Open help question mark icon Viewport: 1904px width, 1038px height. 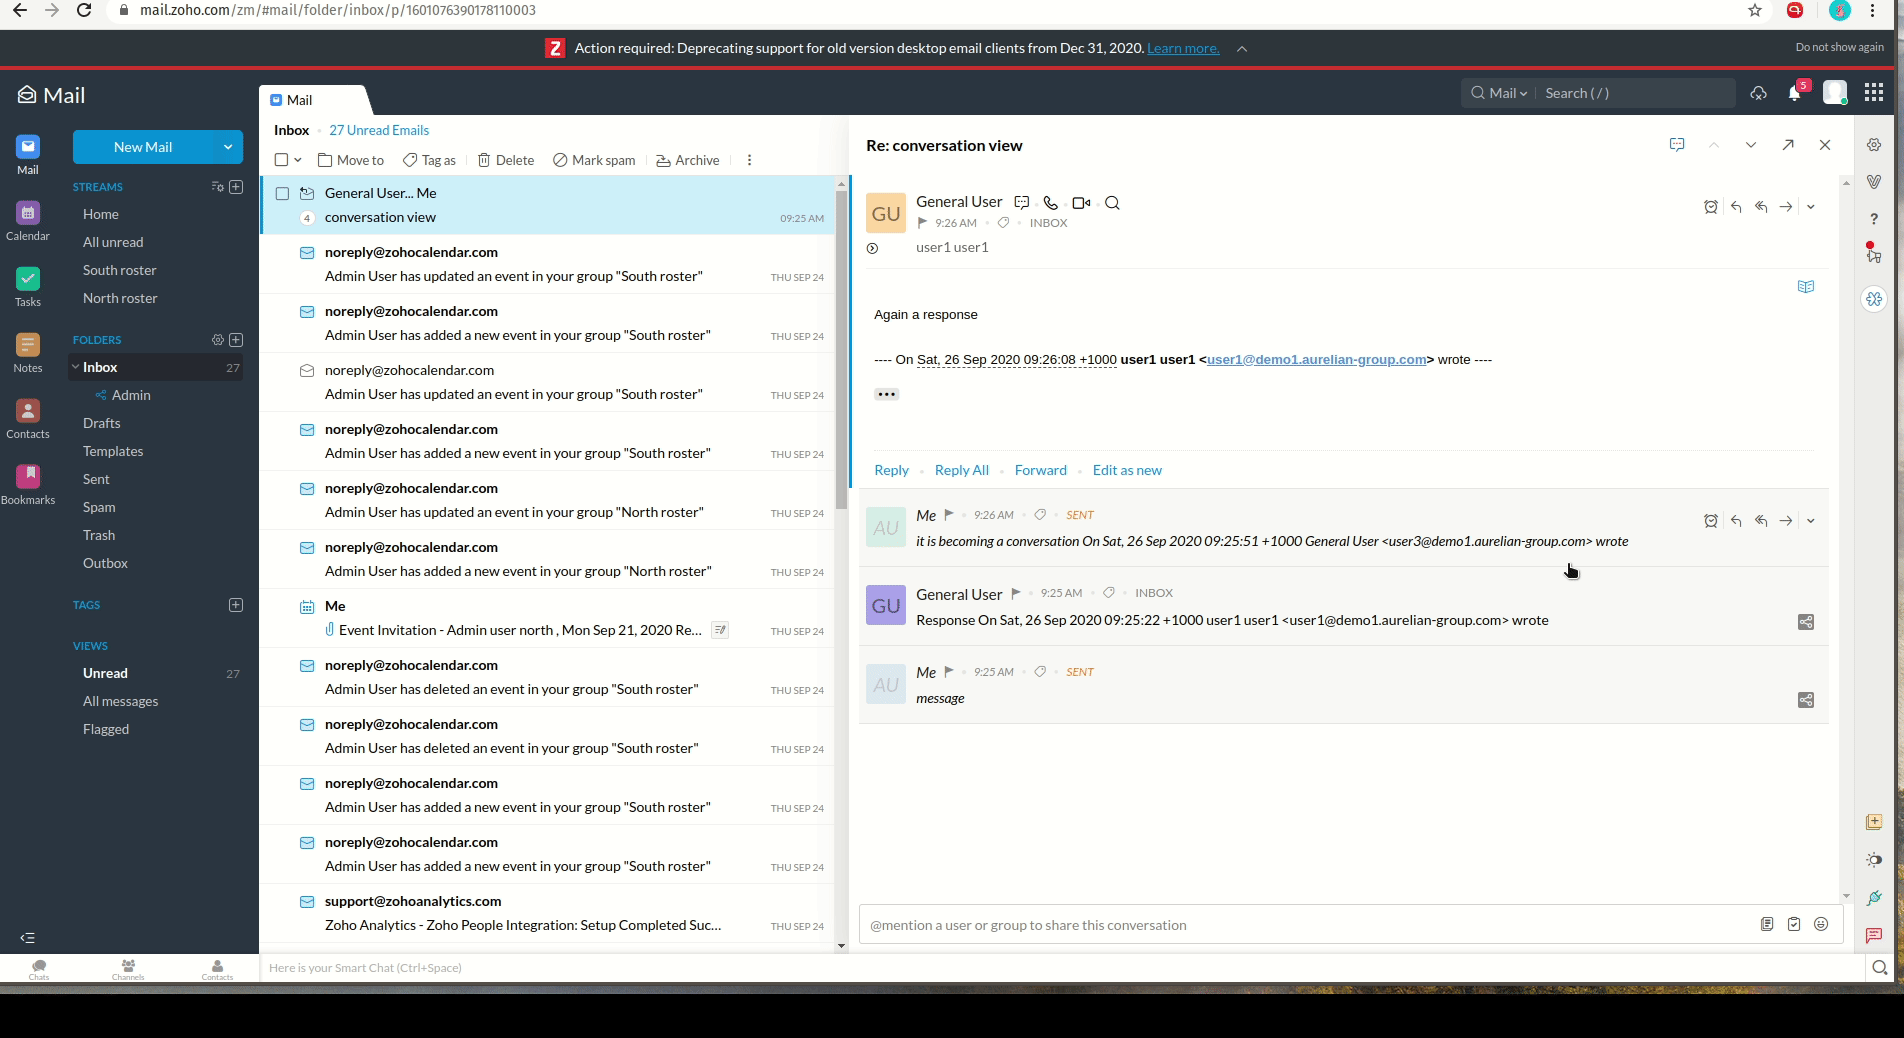pos(1874,219)
